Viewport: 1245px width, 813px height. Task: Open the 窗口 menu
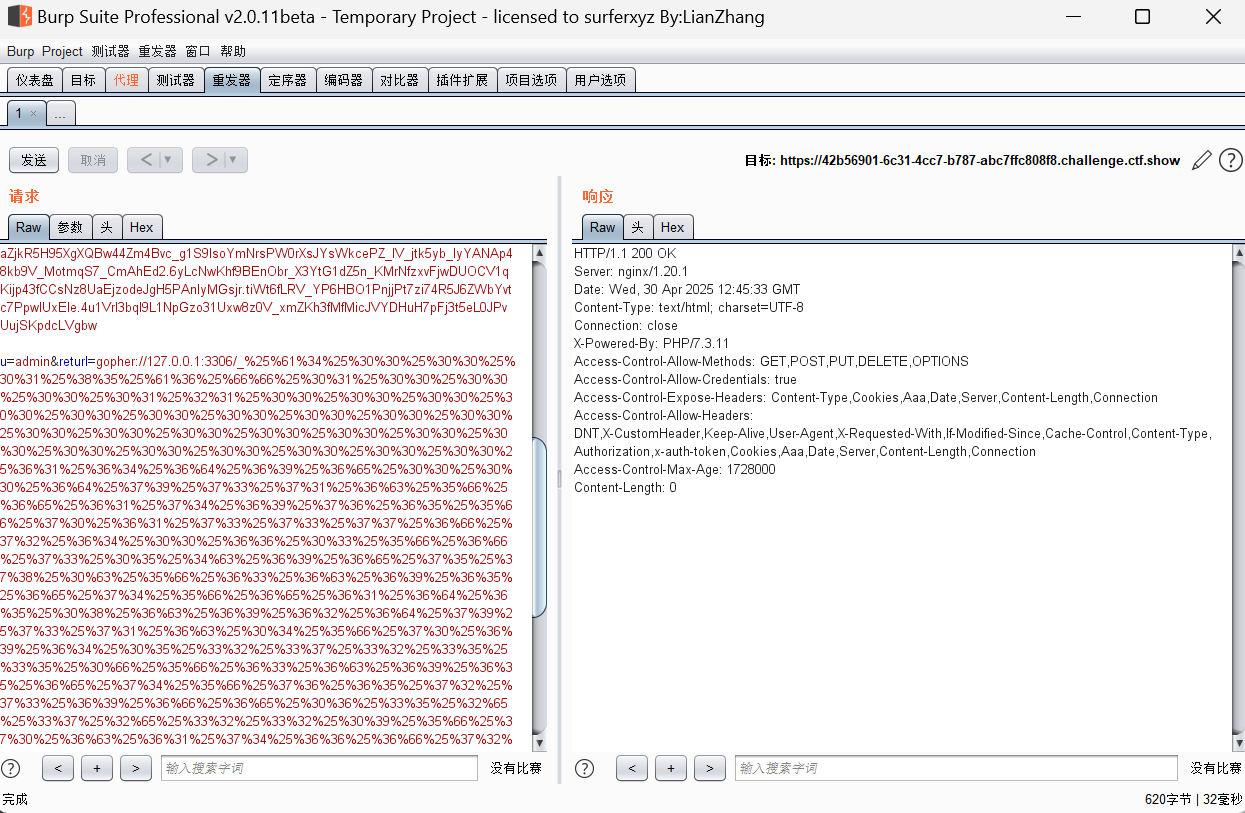198,51
